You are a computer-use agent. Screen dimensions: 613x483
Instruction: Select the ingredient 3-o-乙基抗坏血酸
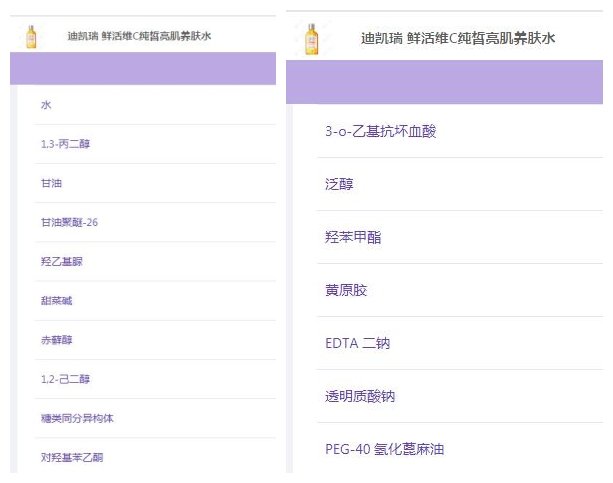(380, 131)
